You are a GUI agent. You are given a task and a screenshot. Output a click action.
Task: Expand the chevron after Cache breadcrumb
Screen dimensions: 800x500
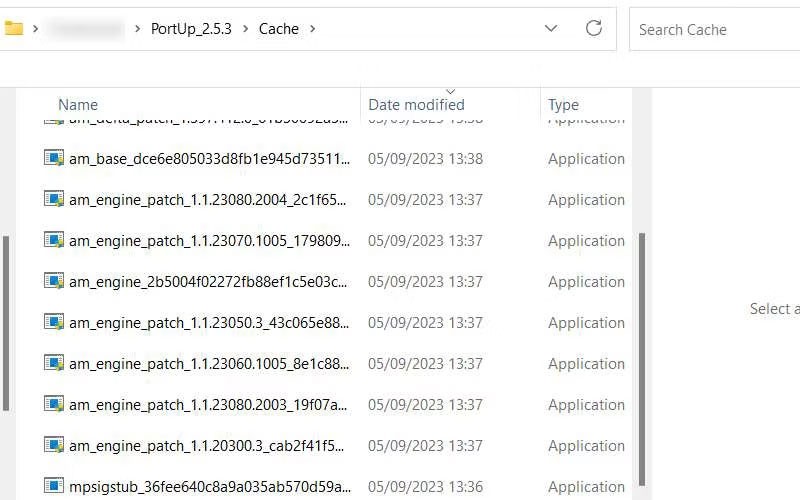tap(313, 29)
